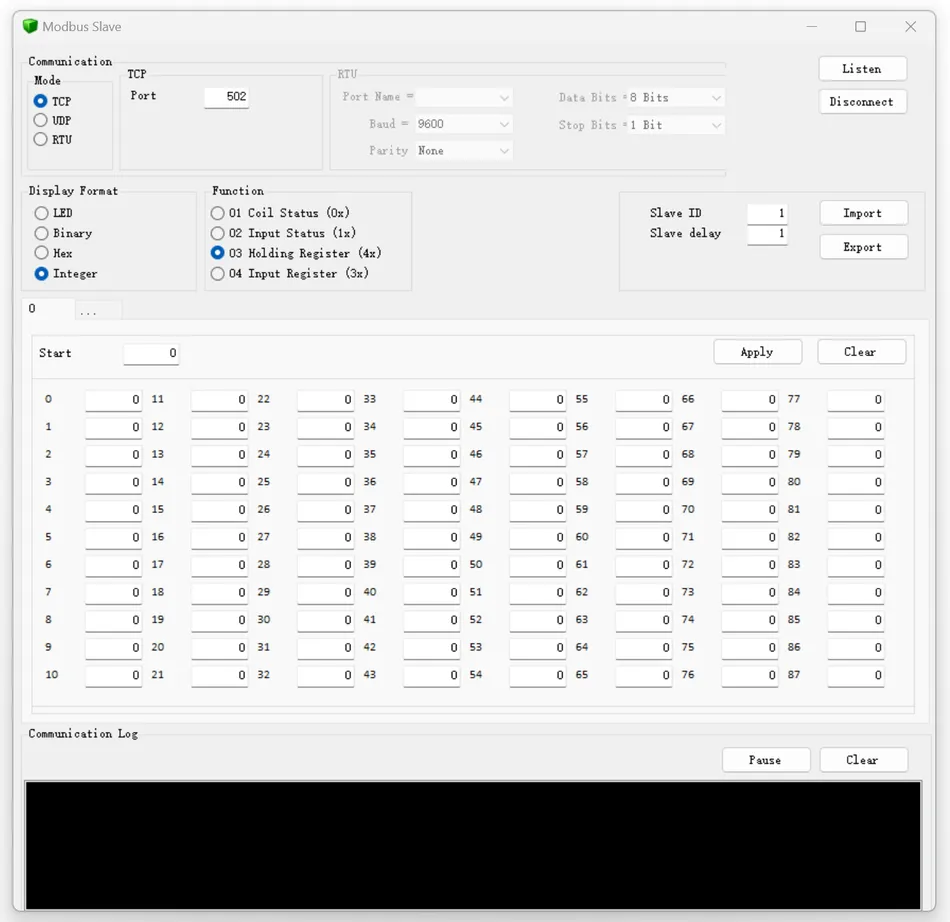
Task: Focus the Slave ID field
Action: pyautogui.click(x=767, y=214)
